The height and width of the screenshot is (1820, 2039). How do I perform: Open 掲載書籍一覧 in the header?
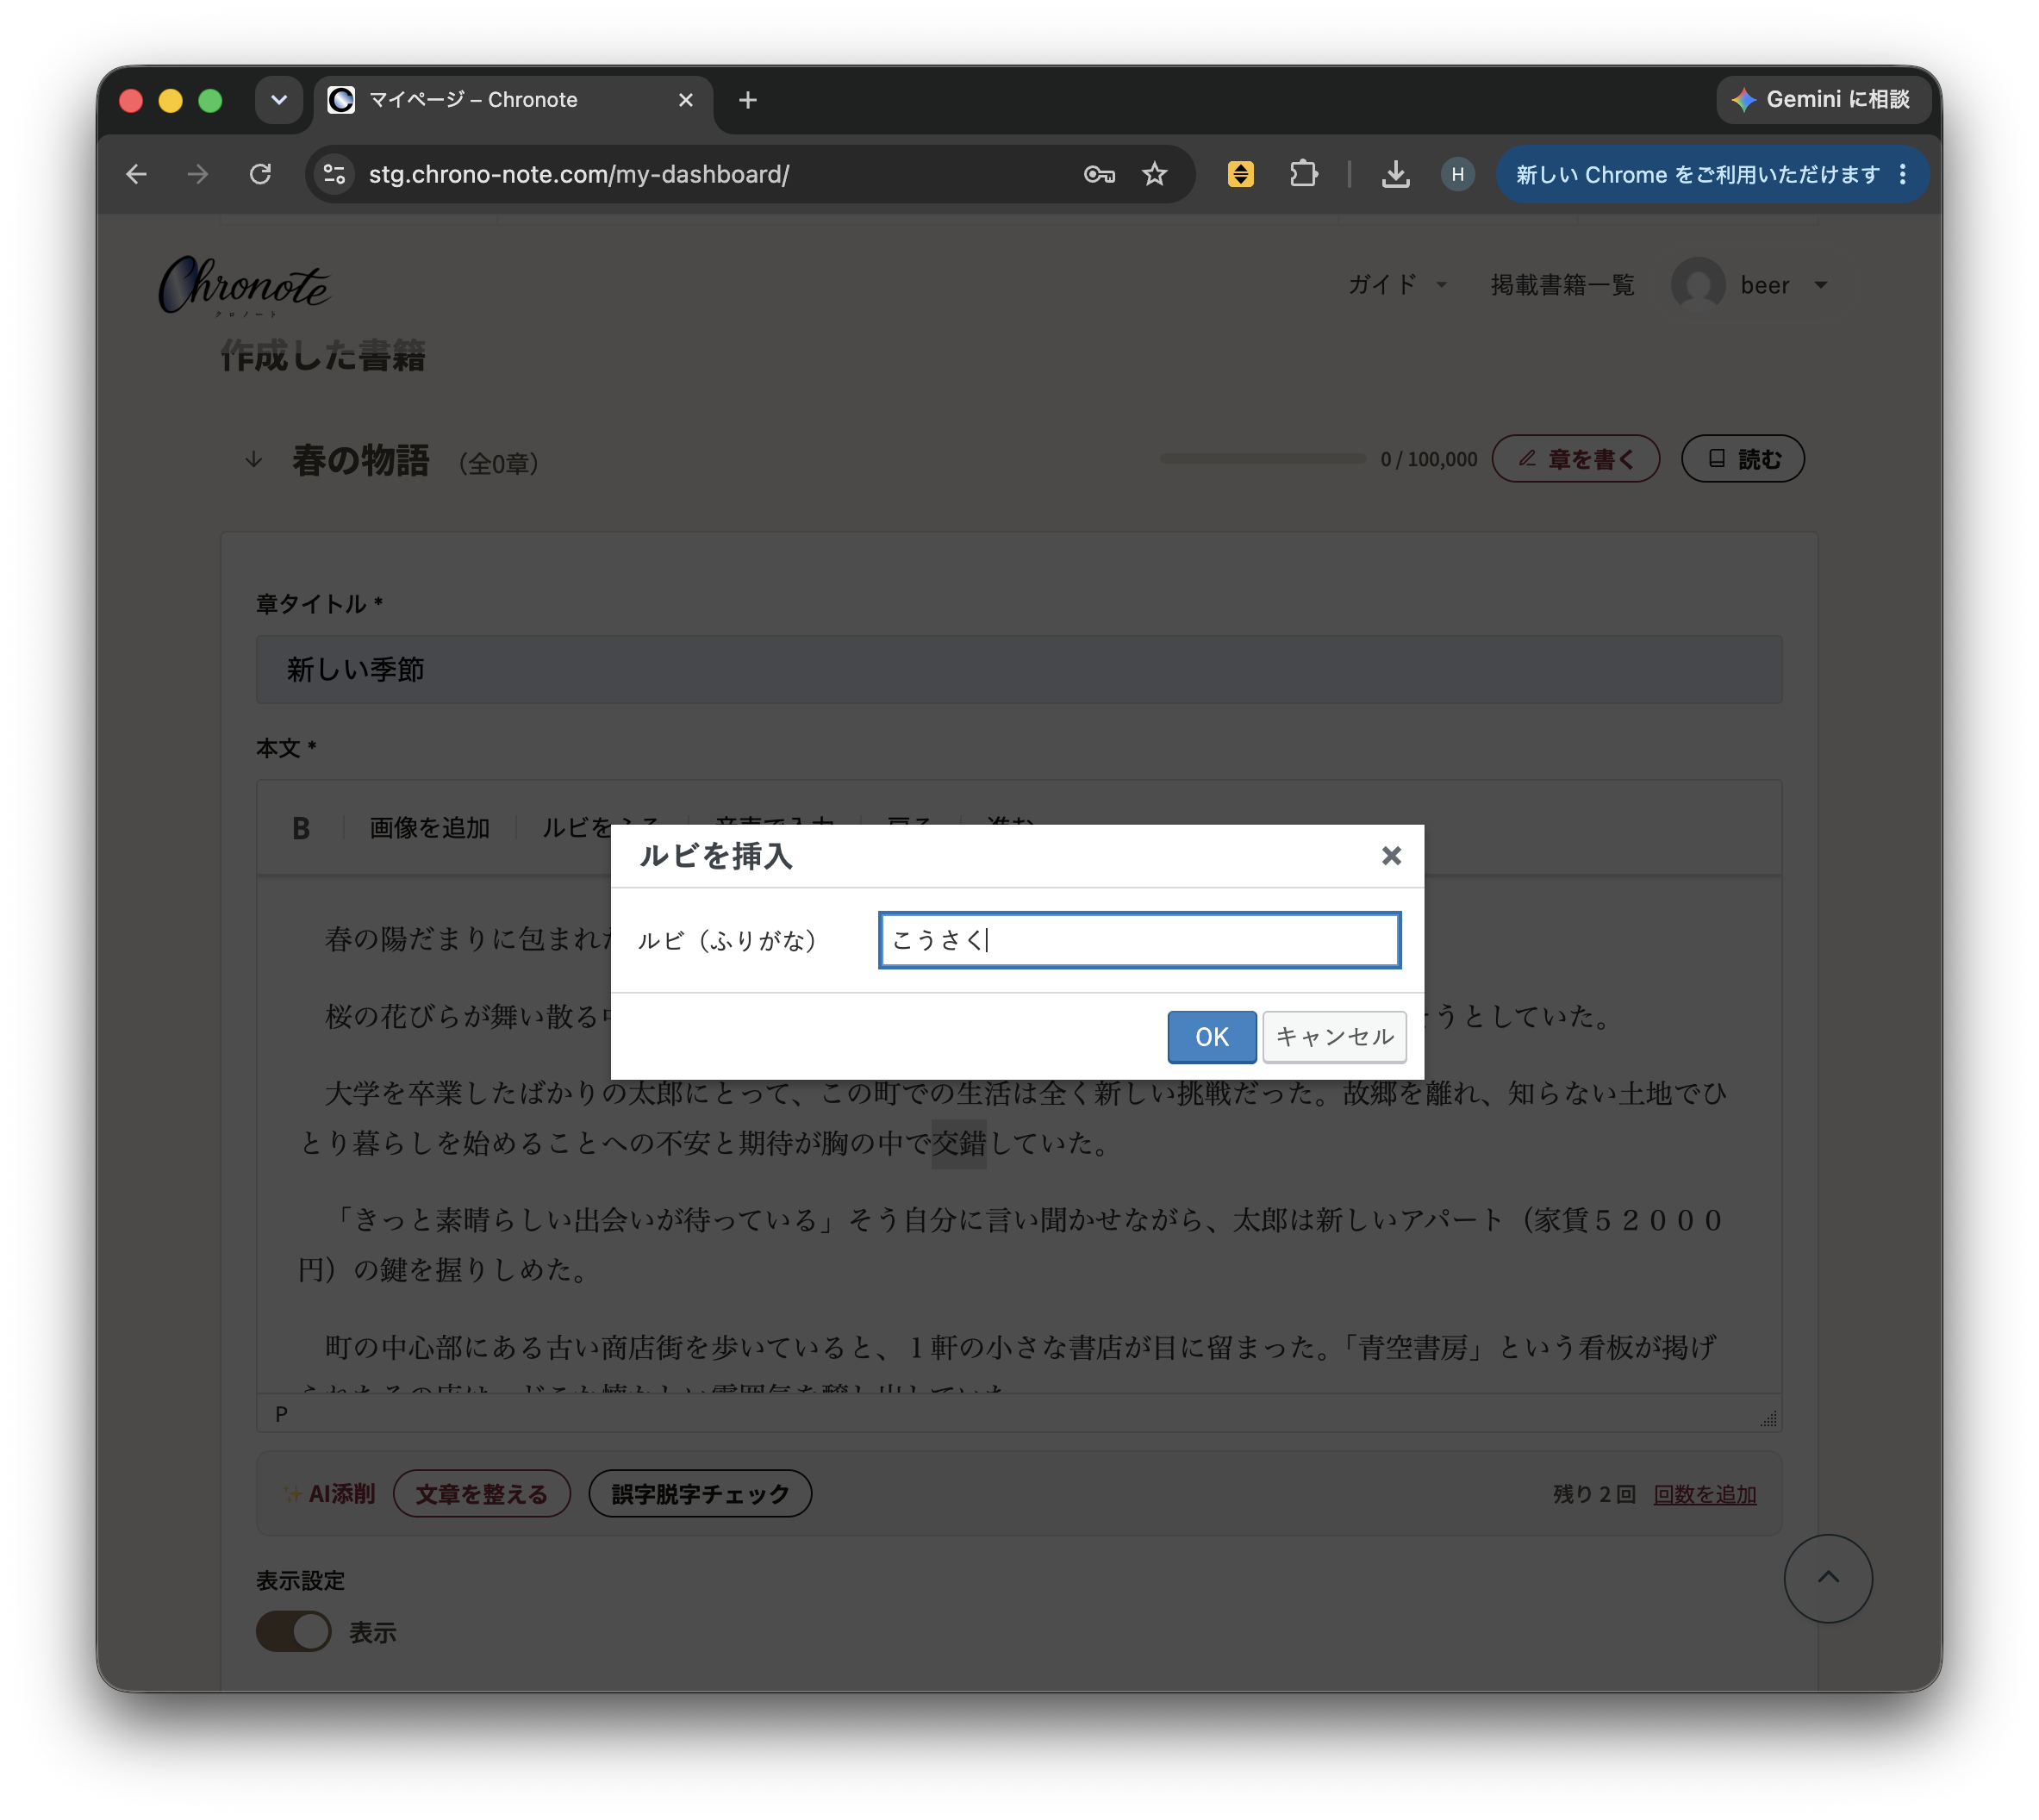tap(1562, 285)
